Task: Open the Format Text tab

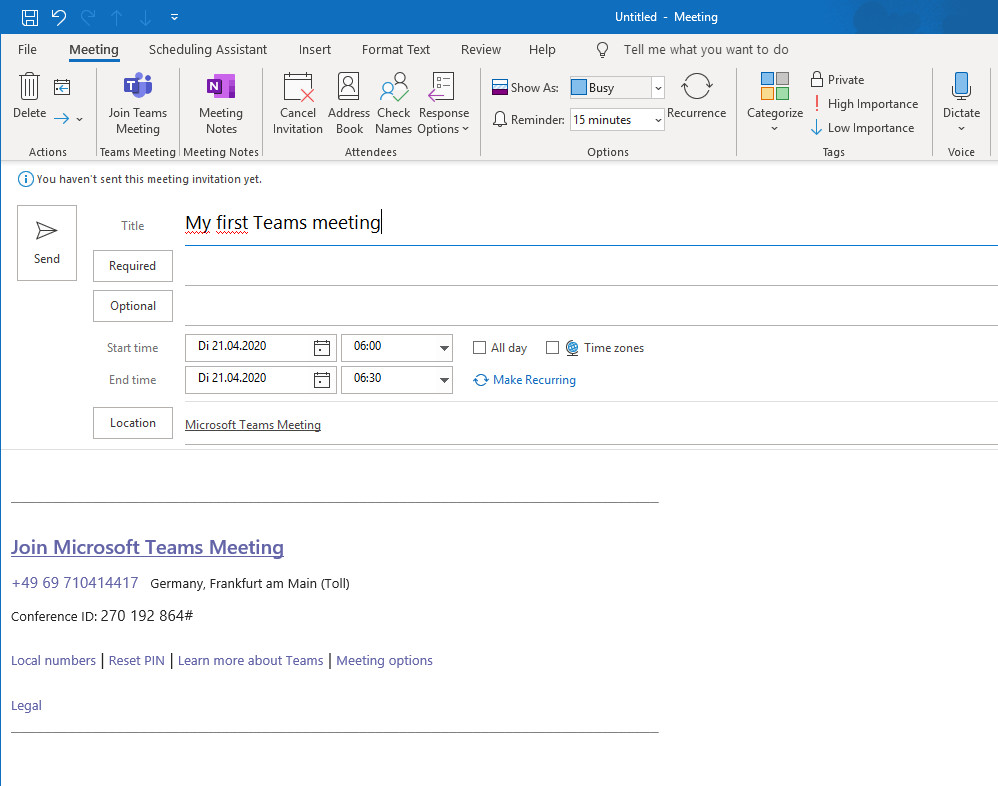Action: [x=396, y=50]
